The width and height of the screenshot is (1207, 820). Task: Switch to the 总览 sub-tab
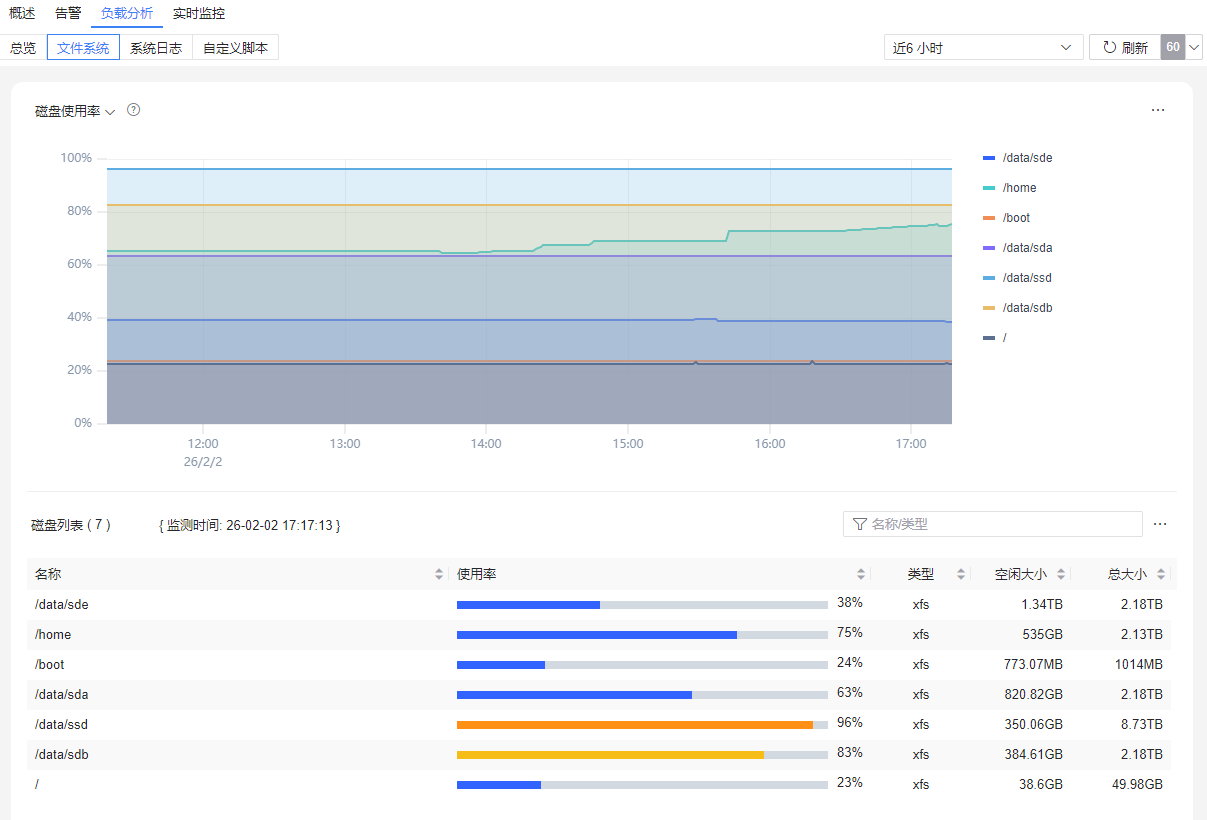23,47
